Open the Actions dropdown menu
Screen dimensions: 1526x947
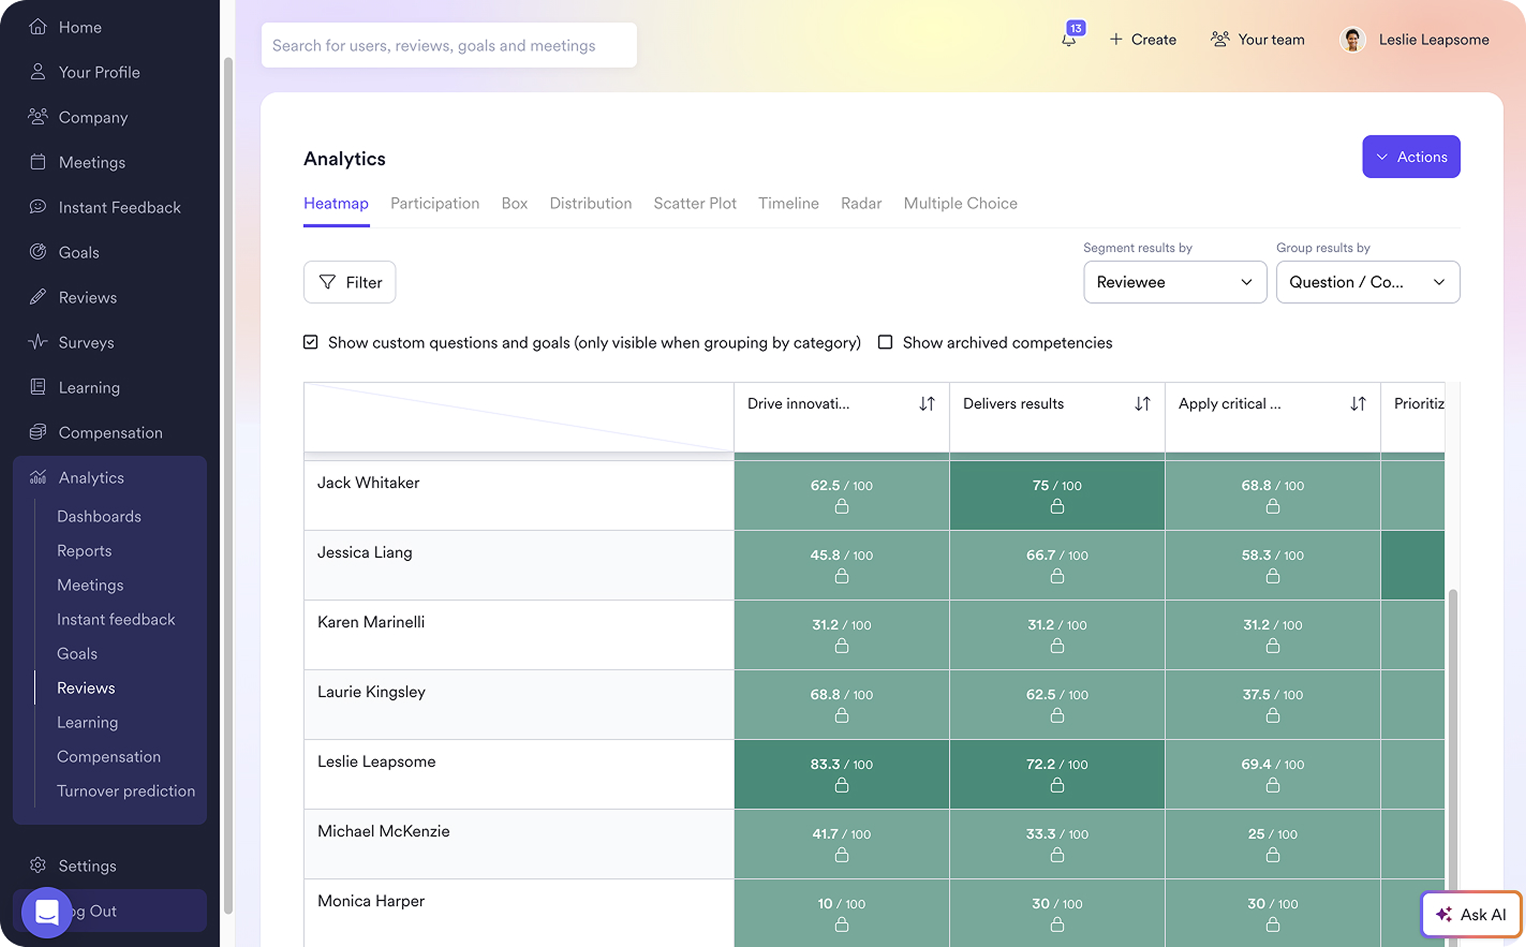tap(1411, 156)
